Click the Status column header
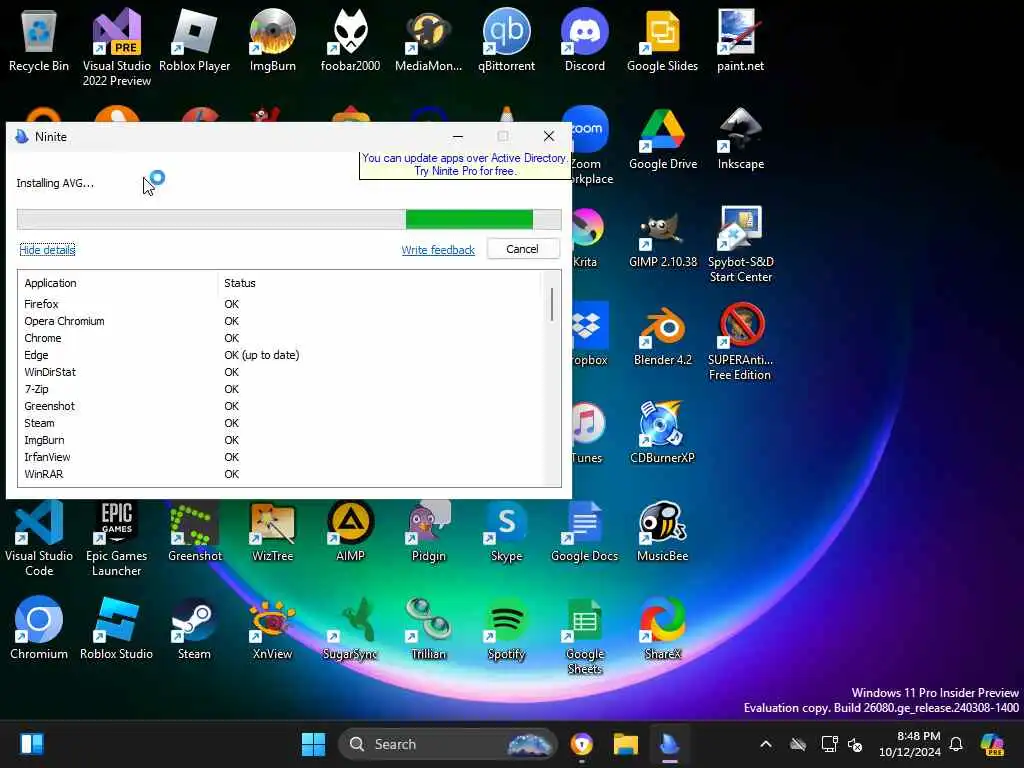The image size is (1024, 768). point(379,283)
